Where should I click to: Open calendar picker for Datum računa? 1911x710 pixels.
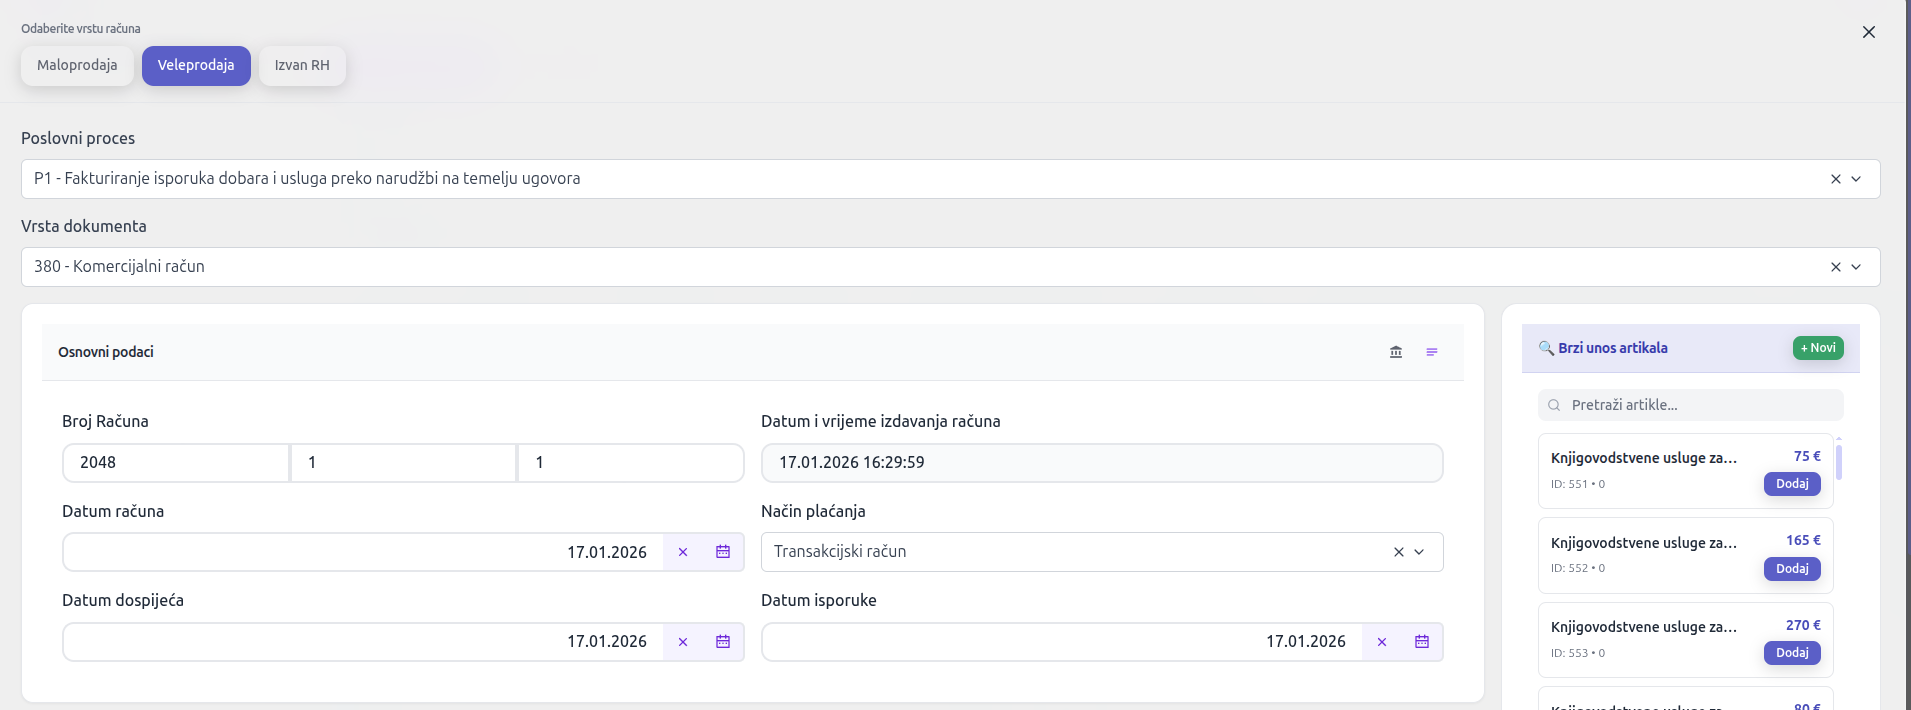(723, 552)
